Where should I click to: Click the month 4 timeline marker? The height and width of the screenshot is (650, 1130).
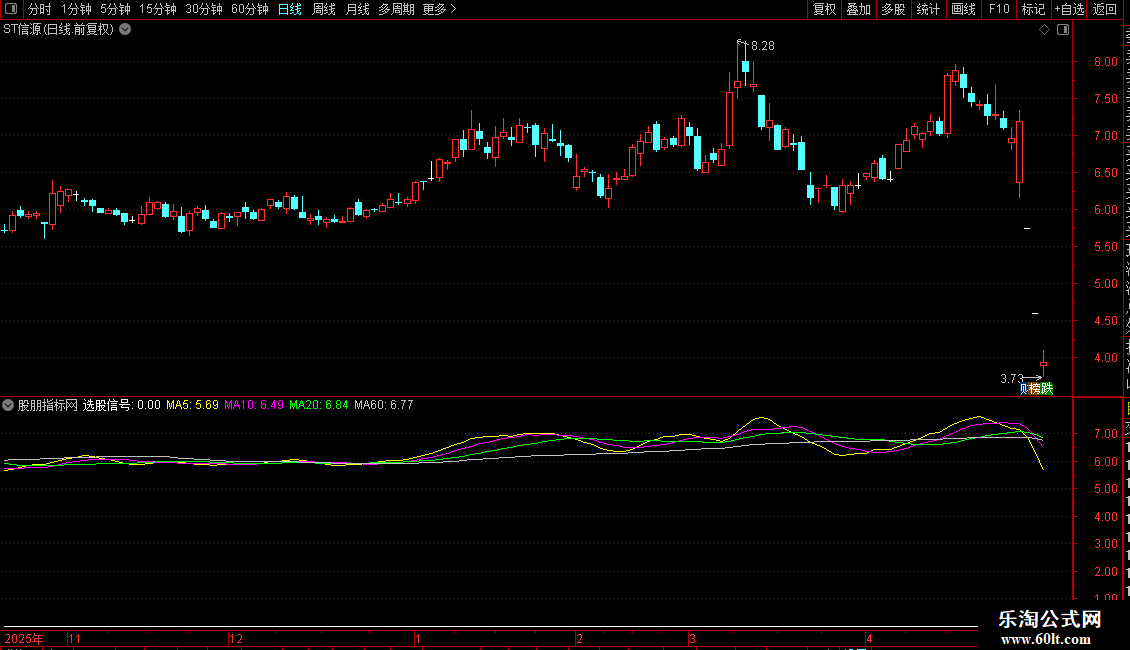pos(869,638)
